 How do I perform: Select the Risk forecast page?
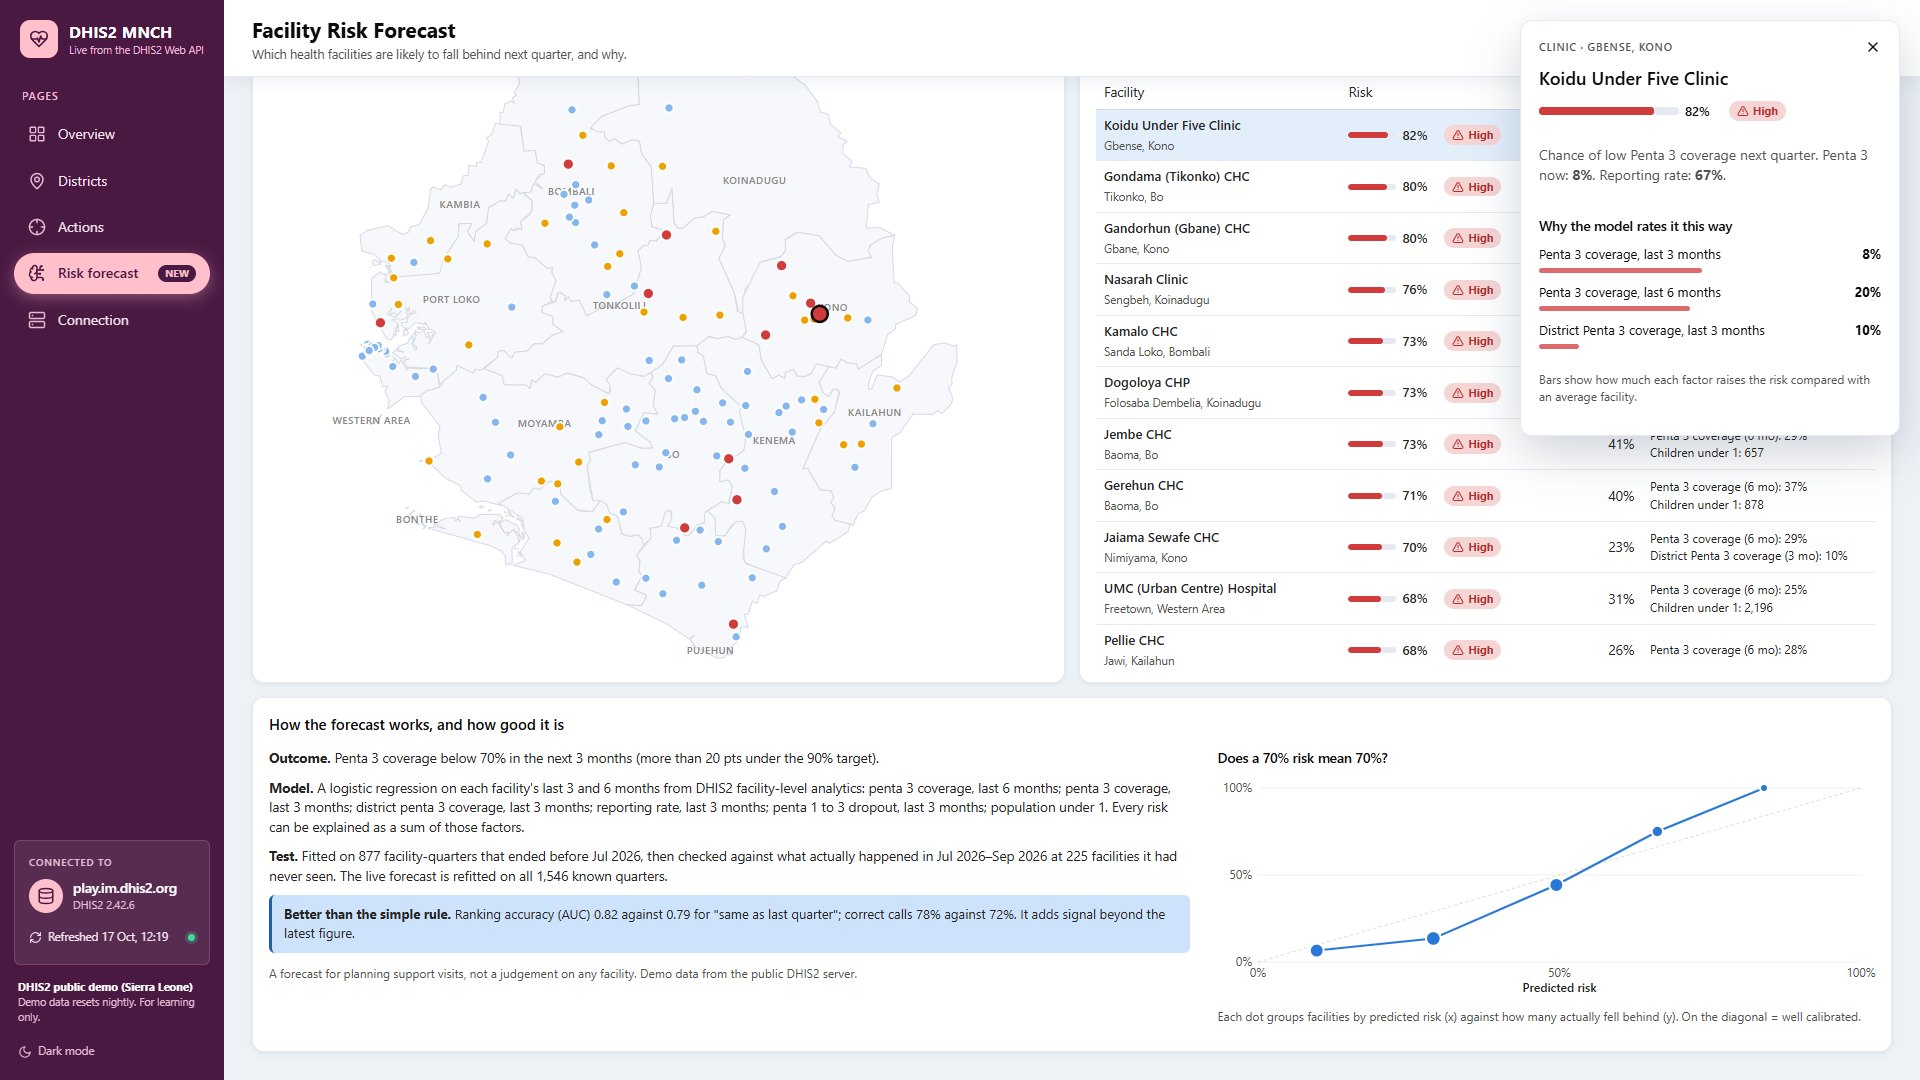pos(112,273)
